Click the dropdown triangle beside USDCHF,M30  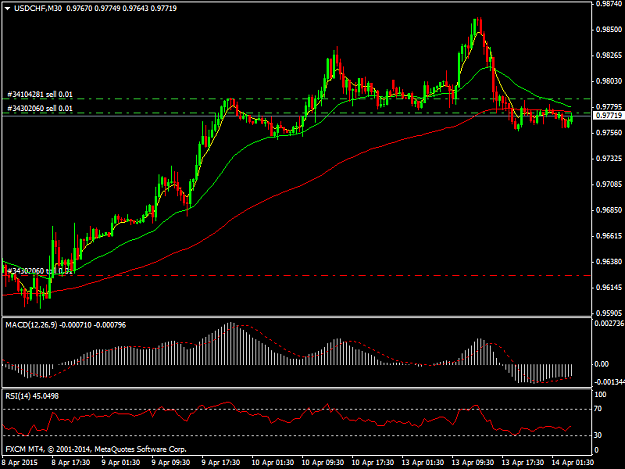click(x=8, y=8)
